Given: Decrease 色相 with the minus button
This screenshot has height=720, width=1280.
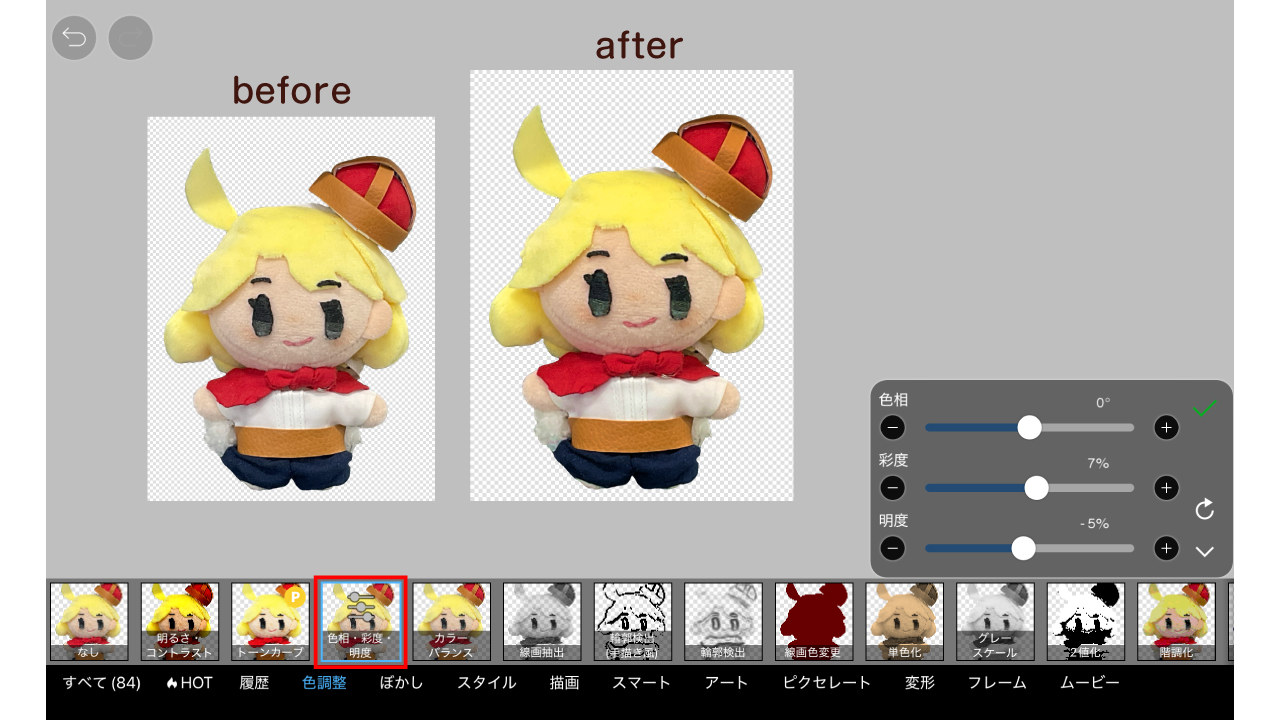Looking at the screenshot, I should click(893, 428).
